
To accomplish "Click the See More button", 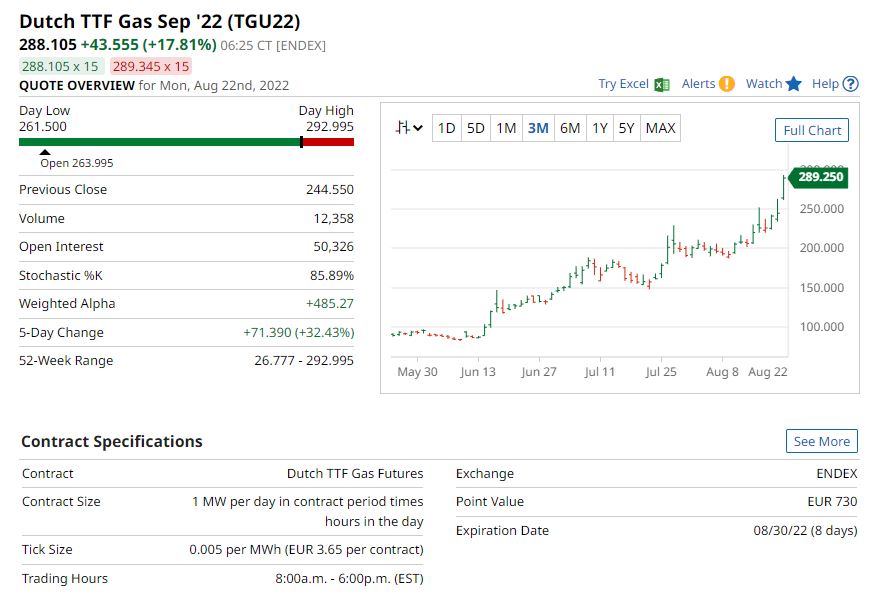I will point(821,441).
